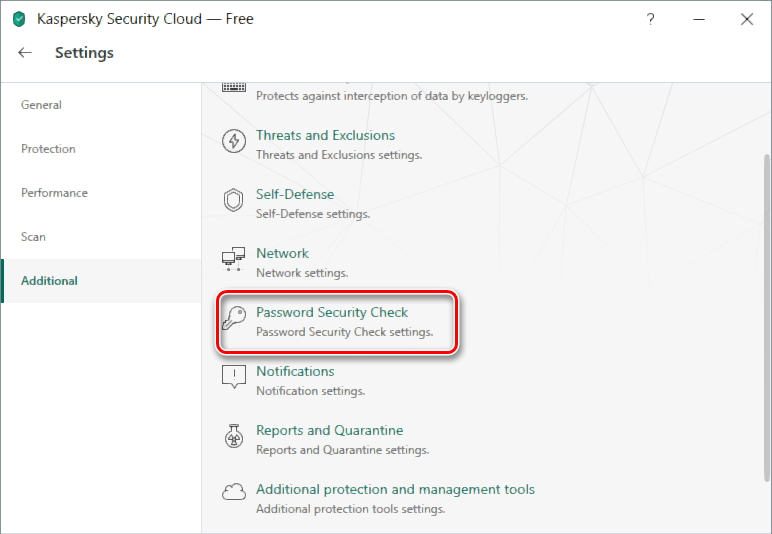The image size is (772, 534).
Task: Open the Threats and Exclusions link
Action: tap(325, 135)
